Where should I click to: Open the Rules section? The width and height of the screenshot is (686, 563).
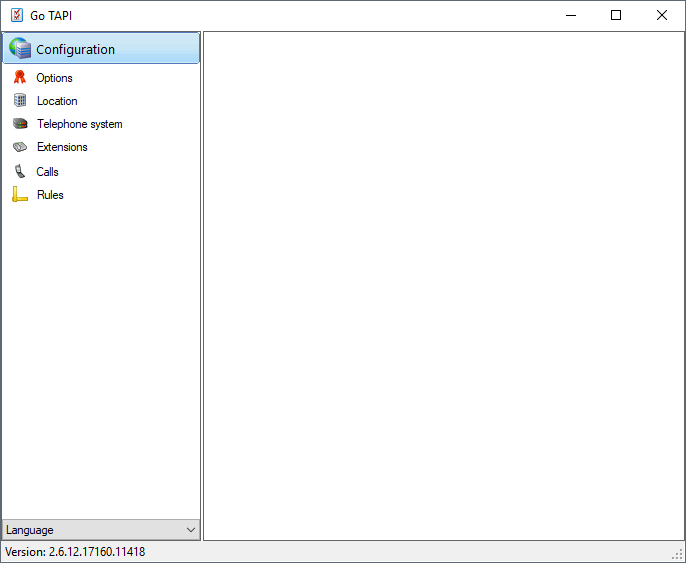click(50, 195)
